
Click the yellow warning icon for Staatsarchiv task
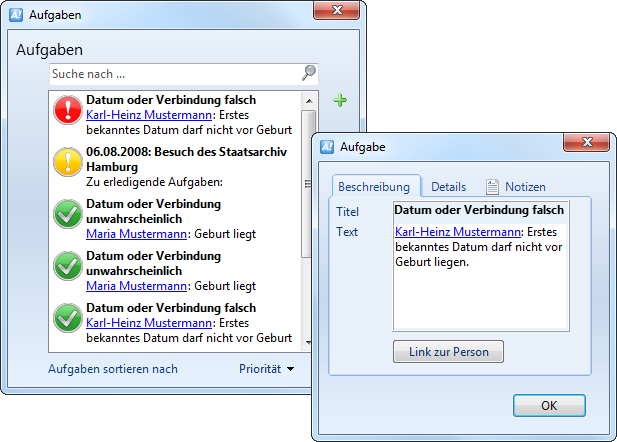[x=67, y=160]
